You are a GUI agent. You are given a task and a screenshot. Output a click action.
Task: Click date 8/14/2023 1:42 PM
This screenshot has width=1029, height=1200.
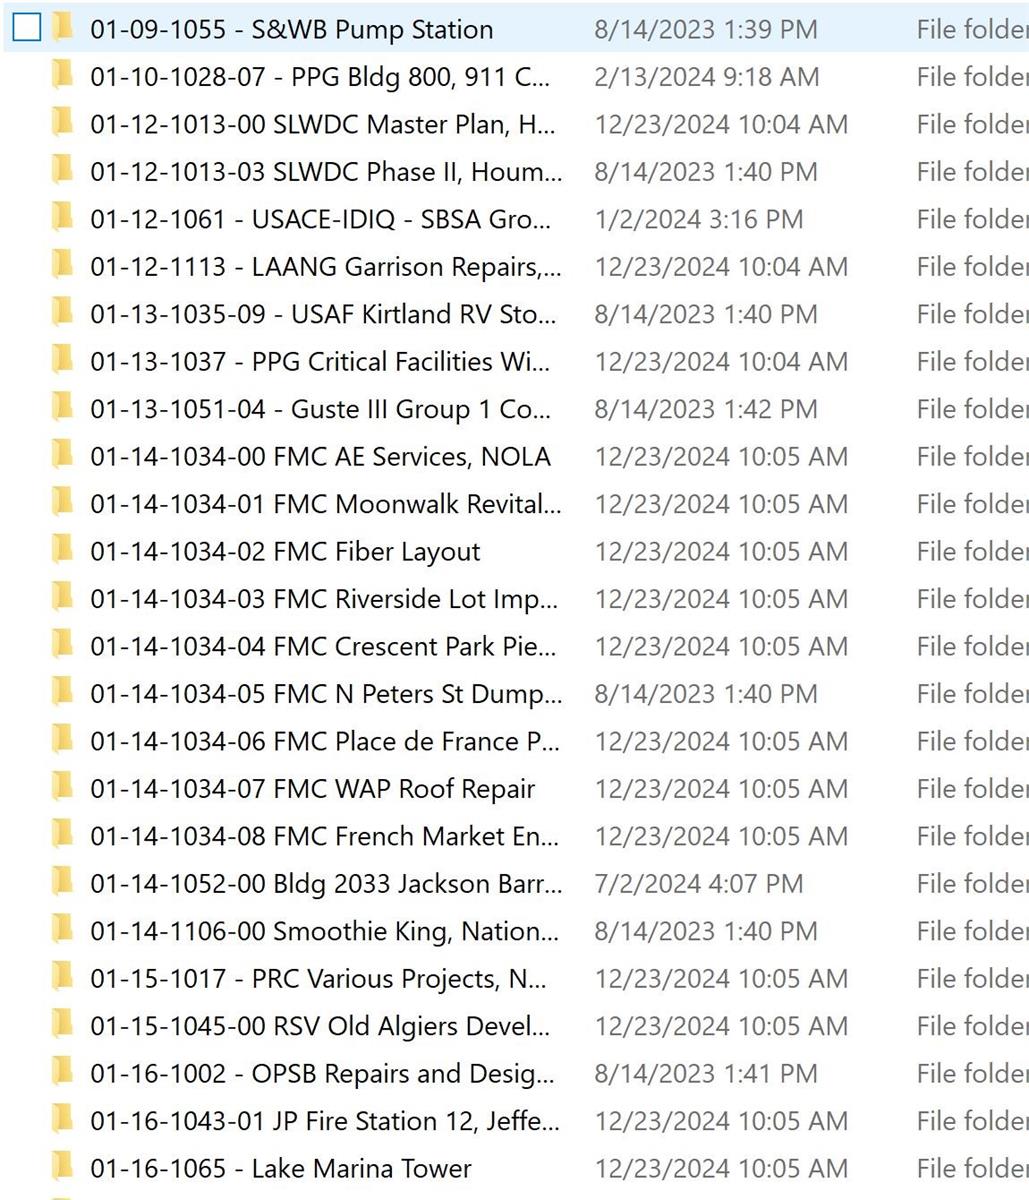tap(706, 409)
